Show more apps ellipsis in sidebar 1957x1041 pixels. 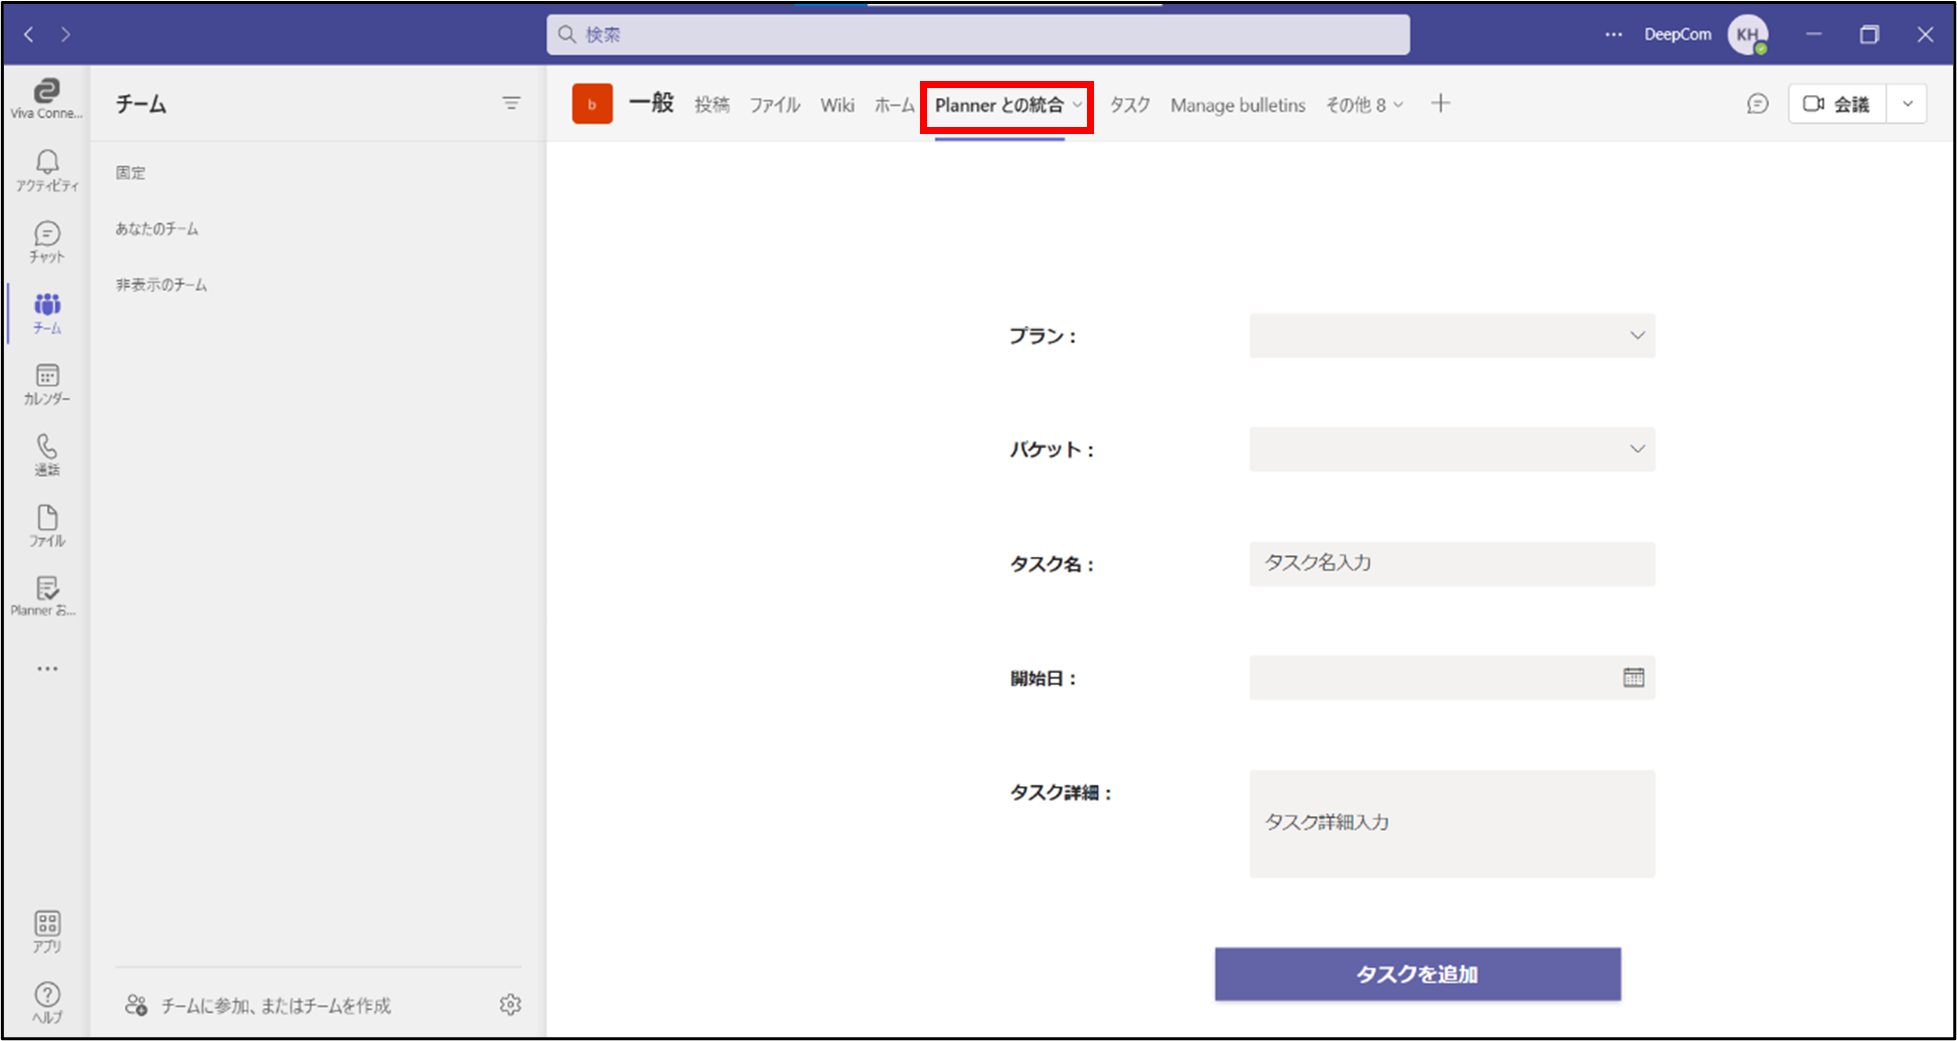pyautogui.click(x=47, y=668)
